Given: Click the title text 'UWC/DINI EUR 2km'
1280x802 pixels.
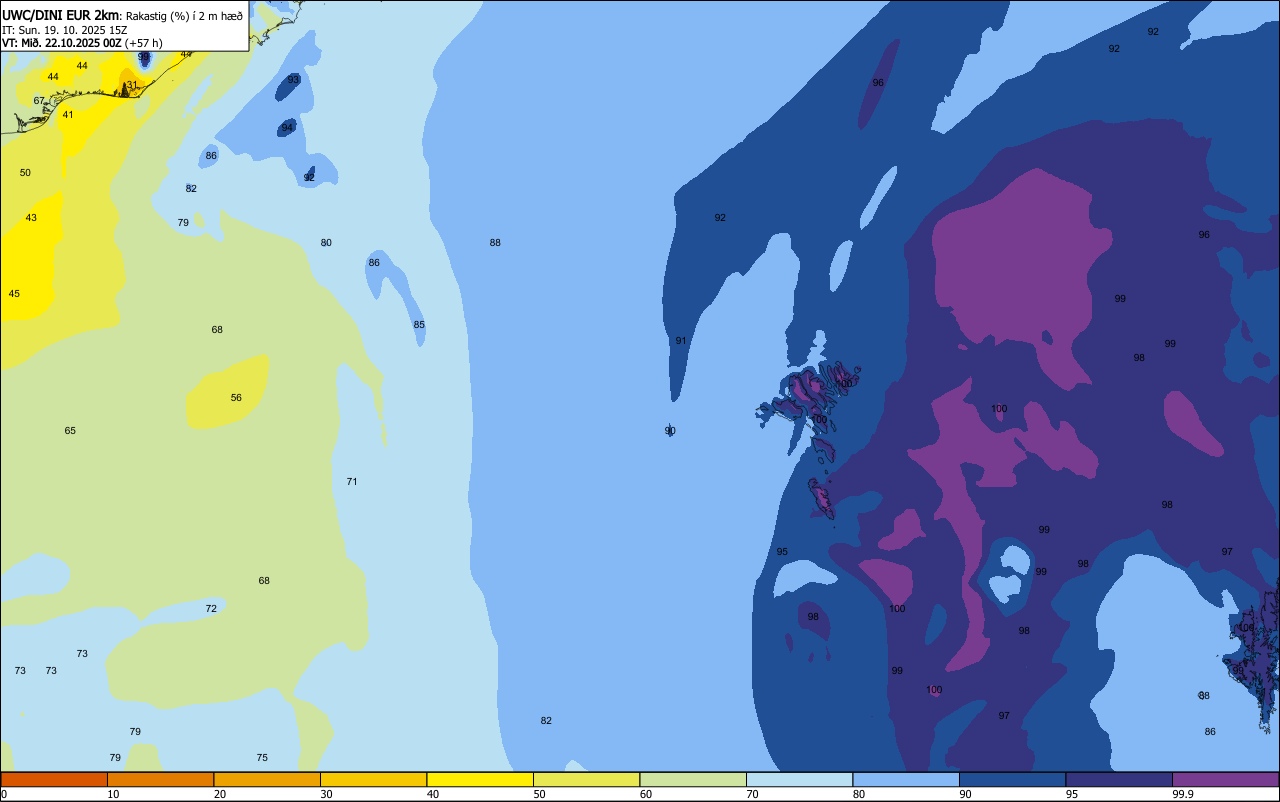Looking at the screenshot, I should coord(61,15).
